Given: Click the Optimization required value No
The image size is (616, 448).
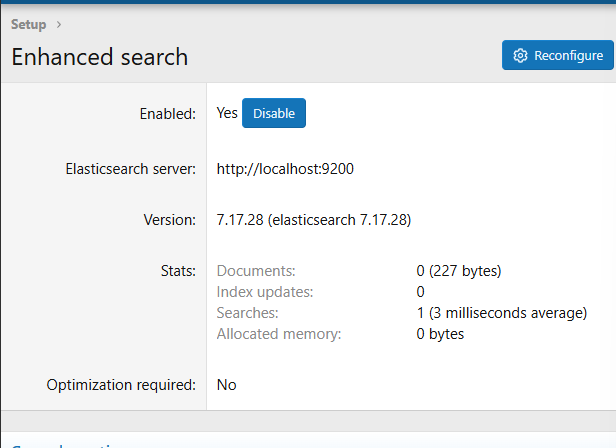Looking at the screenshot, I should (x=226, y=385).
